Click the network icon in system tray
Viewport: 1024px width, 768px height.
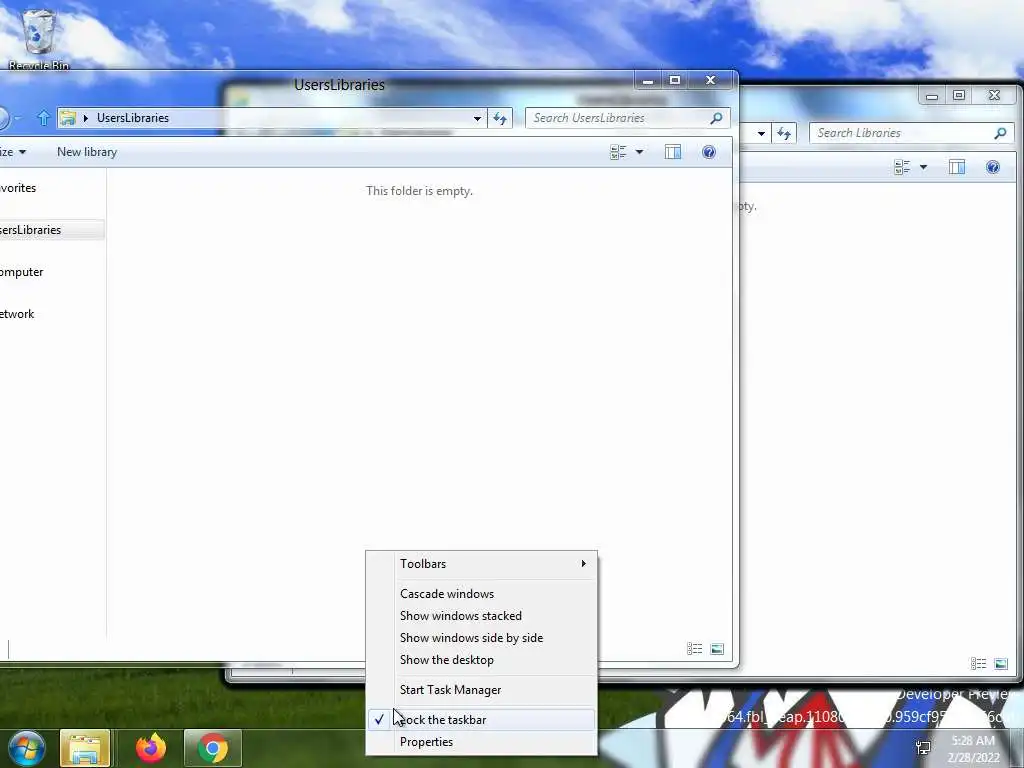coord(923,748)
